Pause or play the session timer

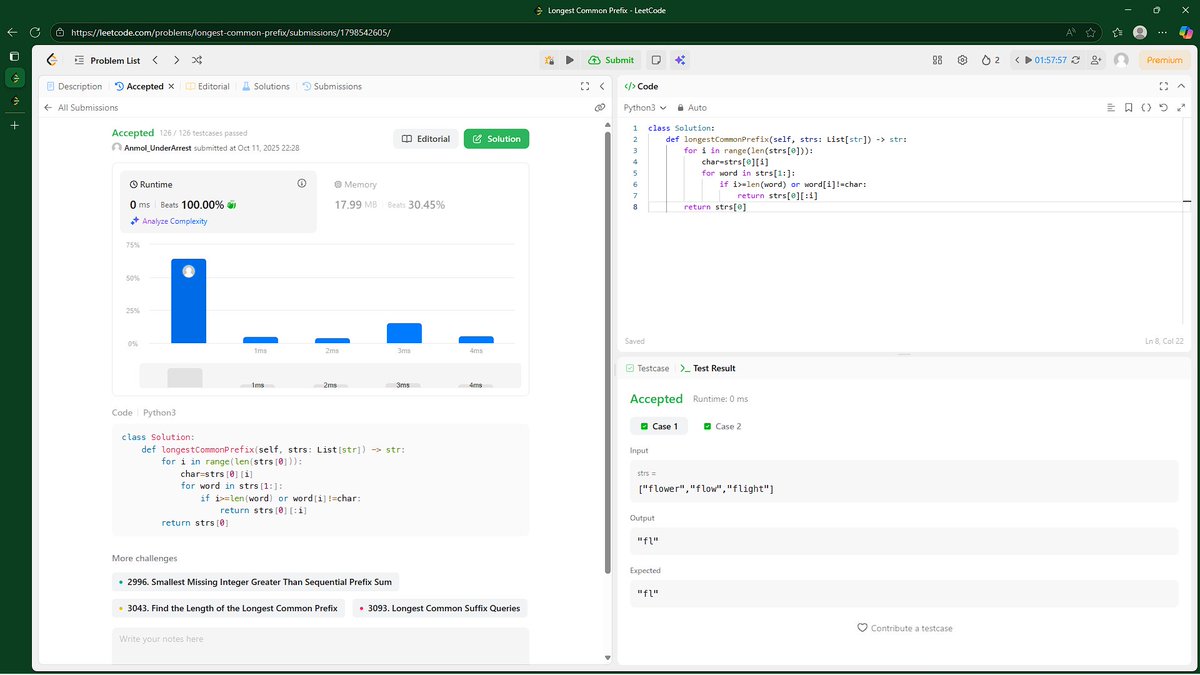[1028, 60]
